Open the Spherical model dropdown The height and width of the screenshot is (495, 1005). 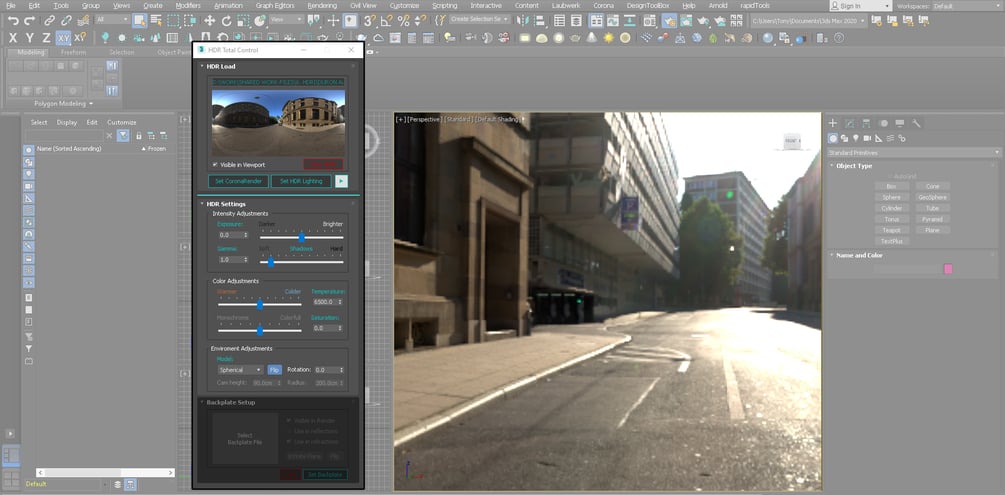240,370
